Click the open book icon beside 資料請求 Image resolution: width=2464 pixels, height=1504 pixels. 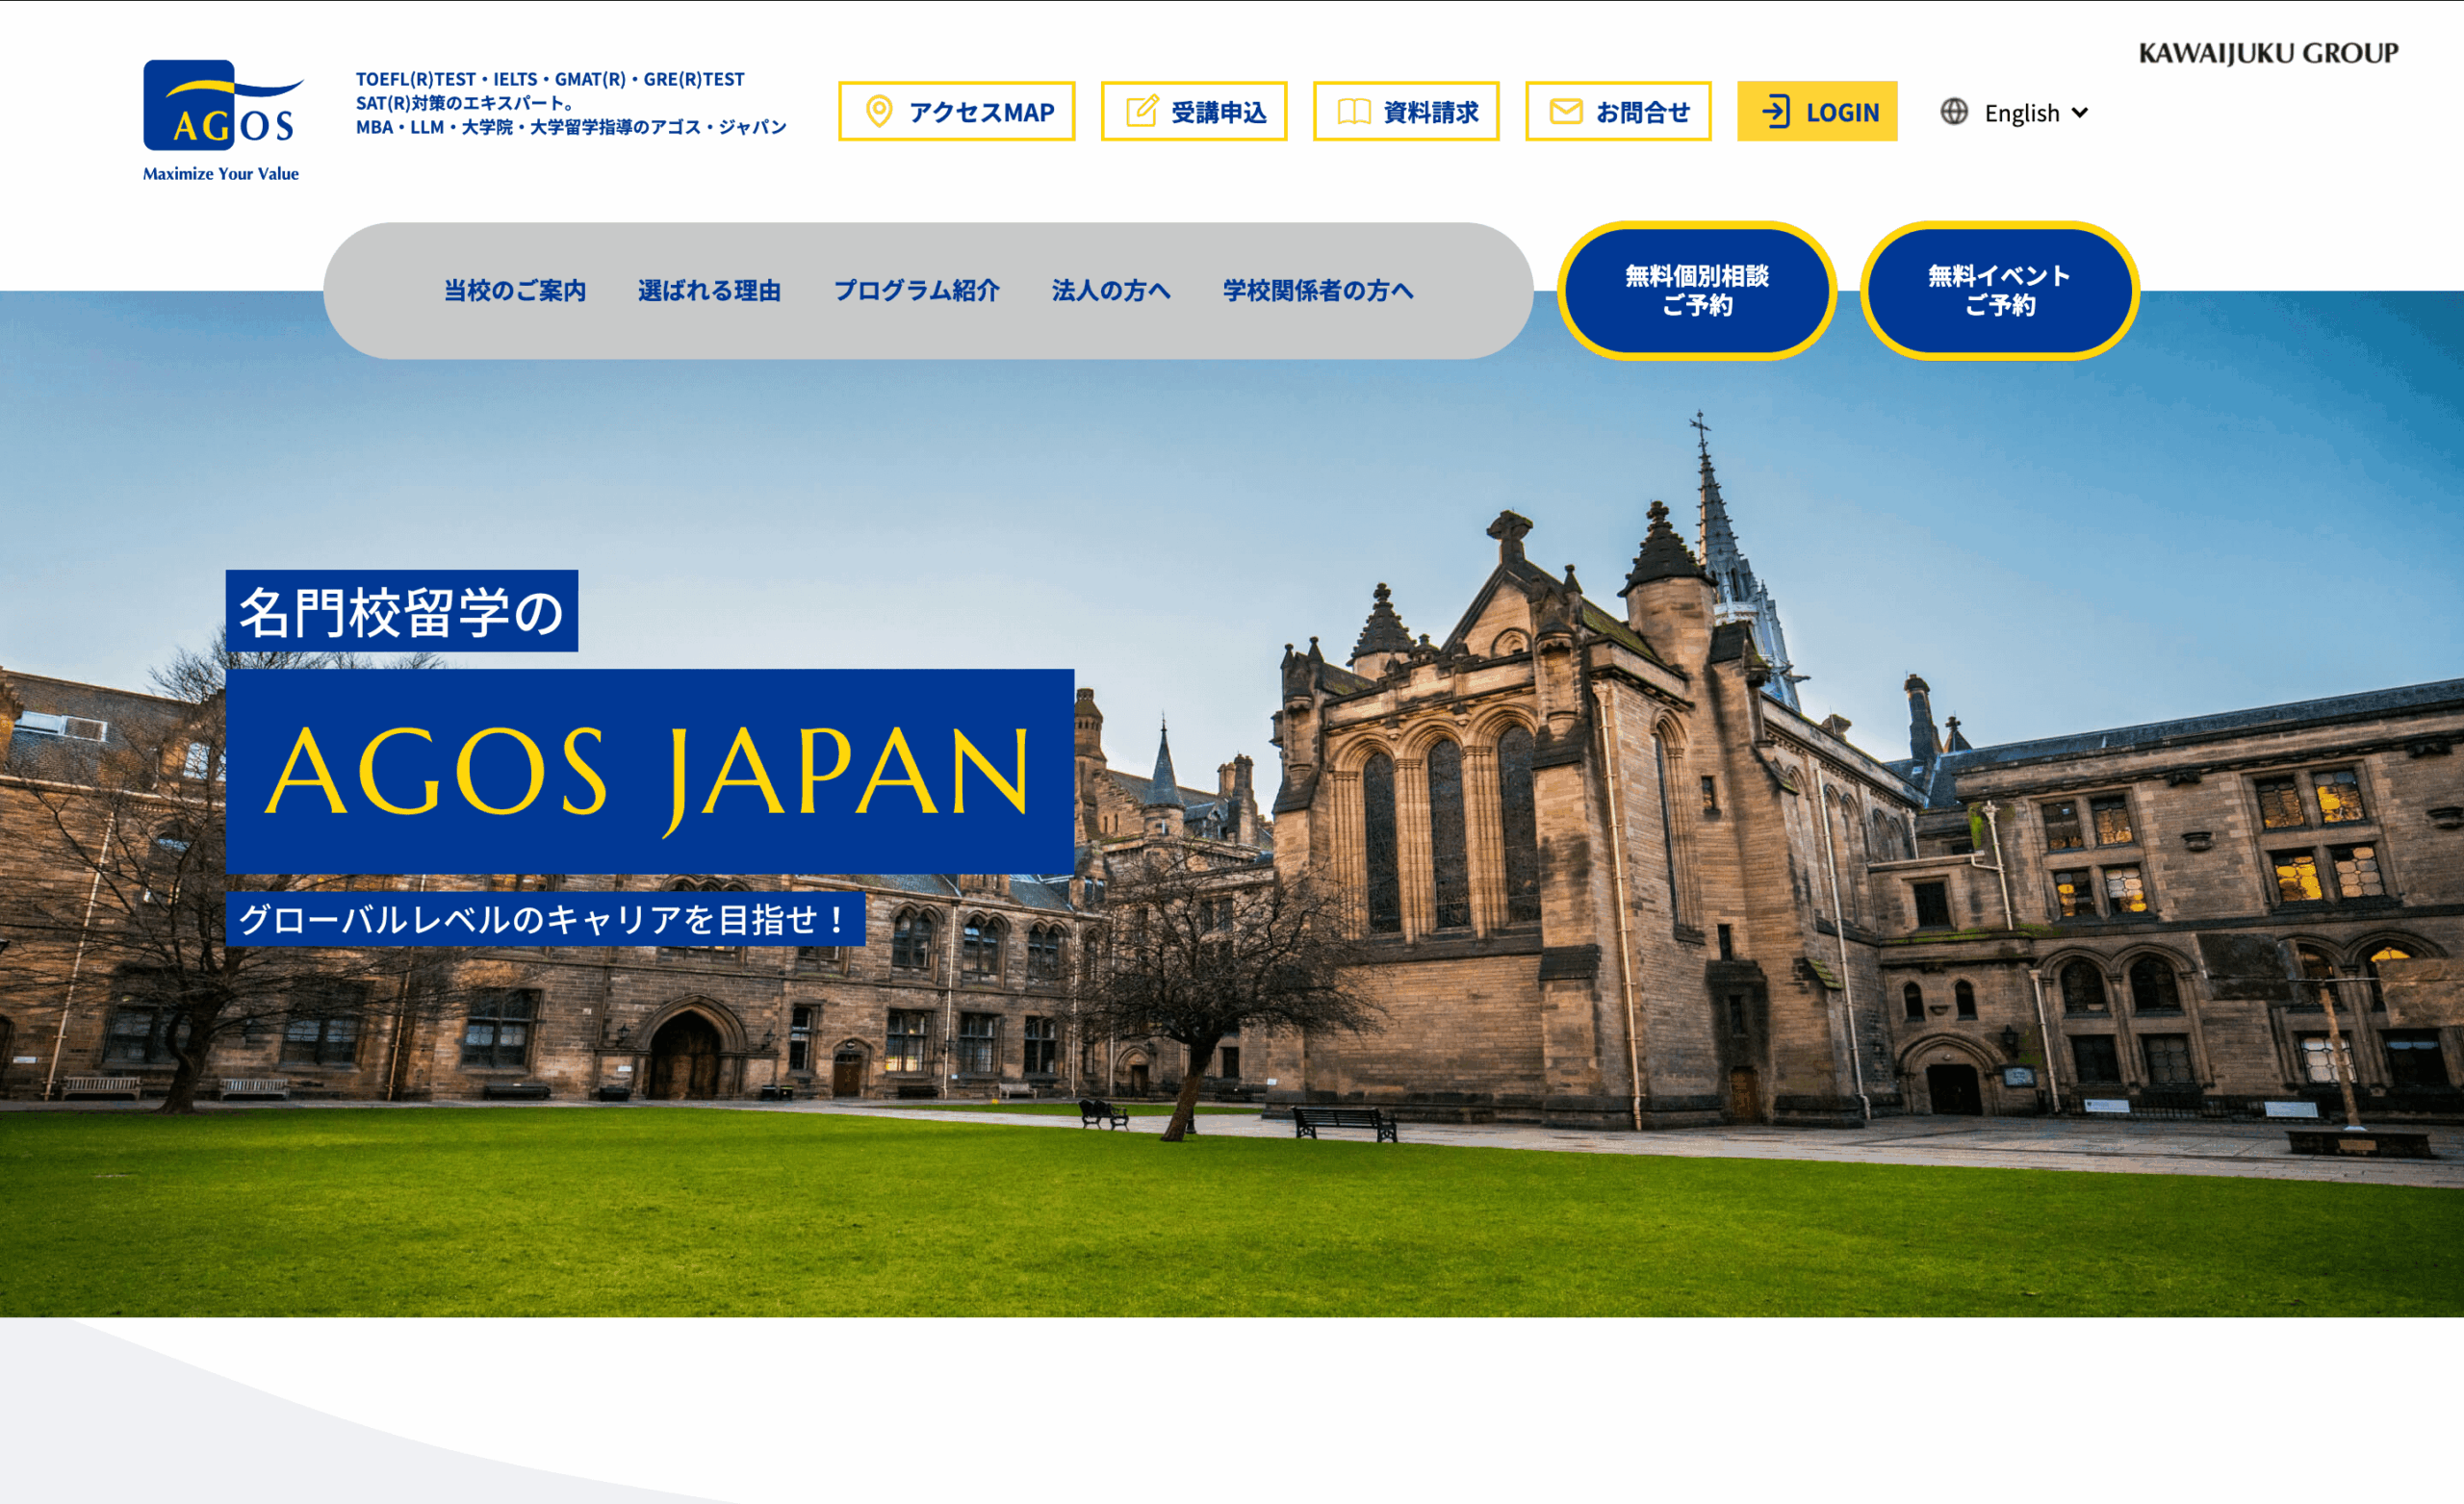[x=1354, y=111]
